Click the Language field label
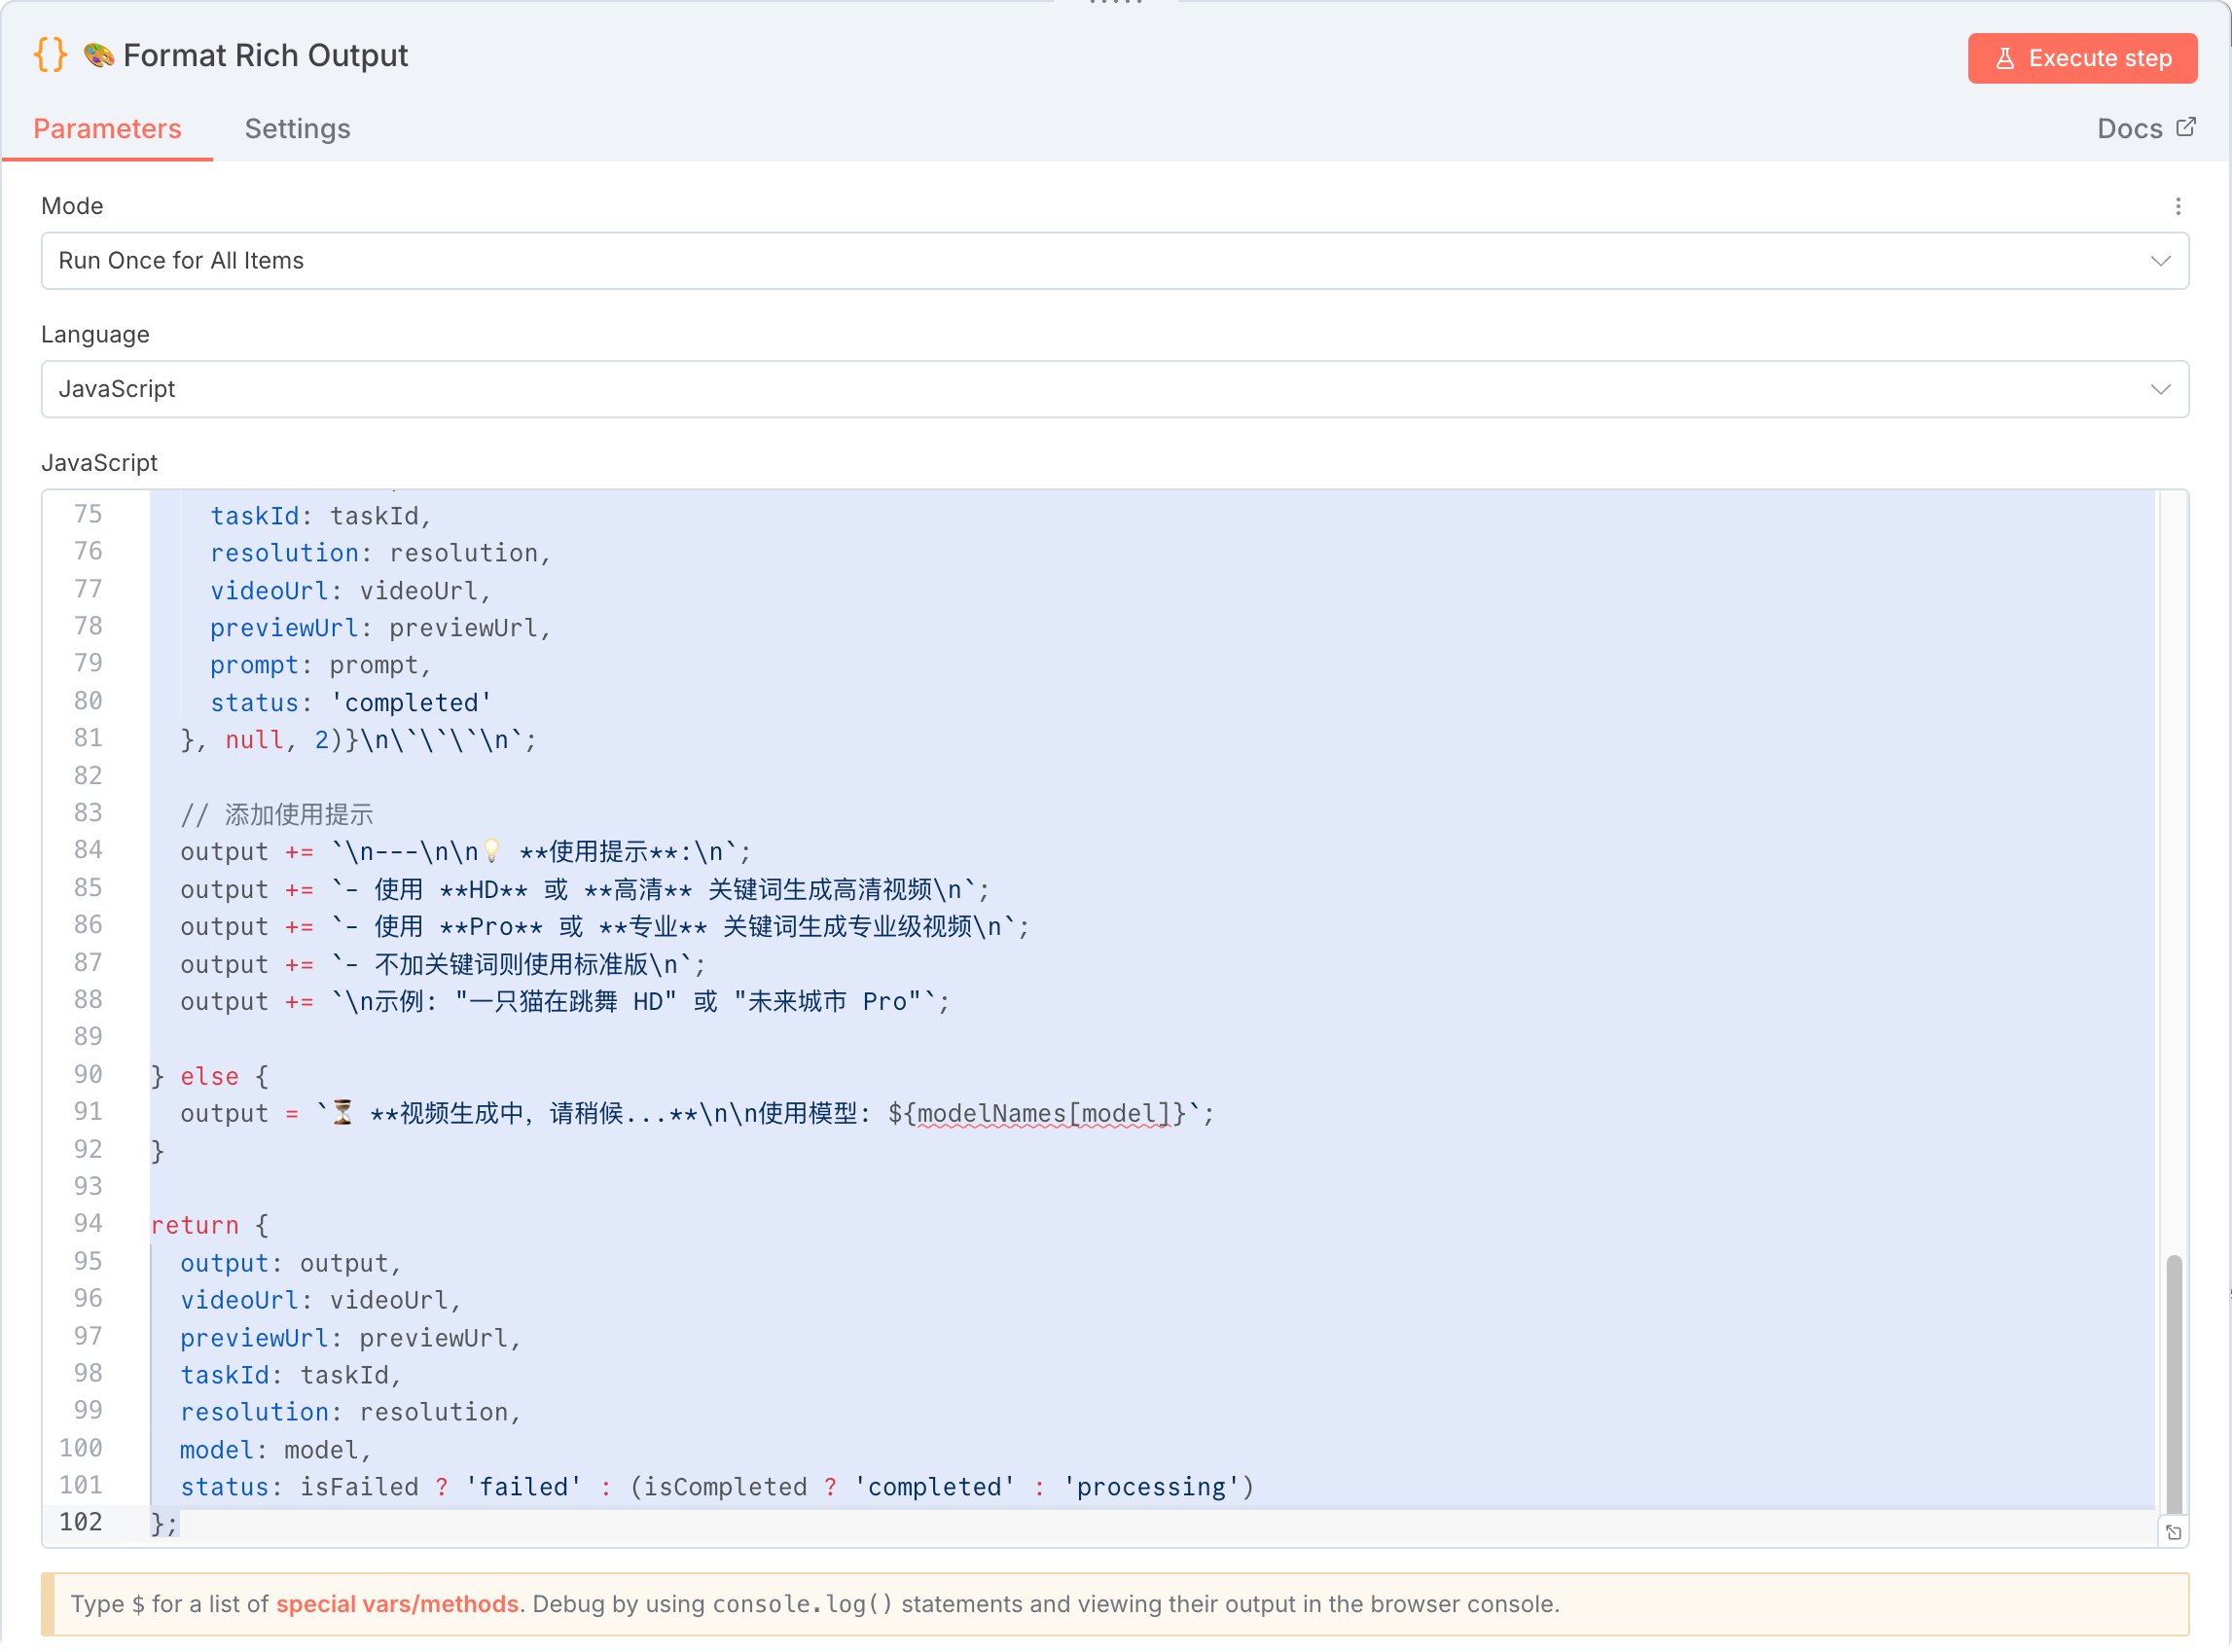Viewport: 2232px width, 1652px height. coord(95,334)
